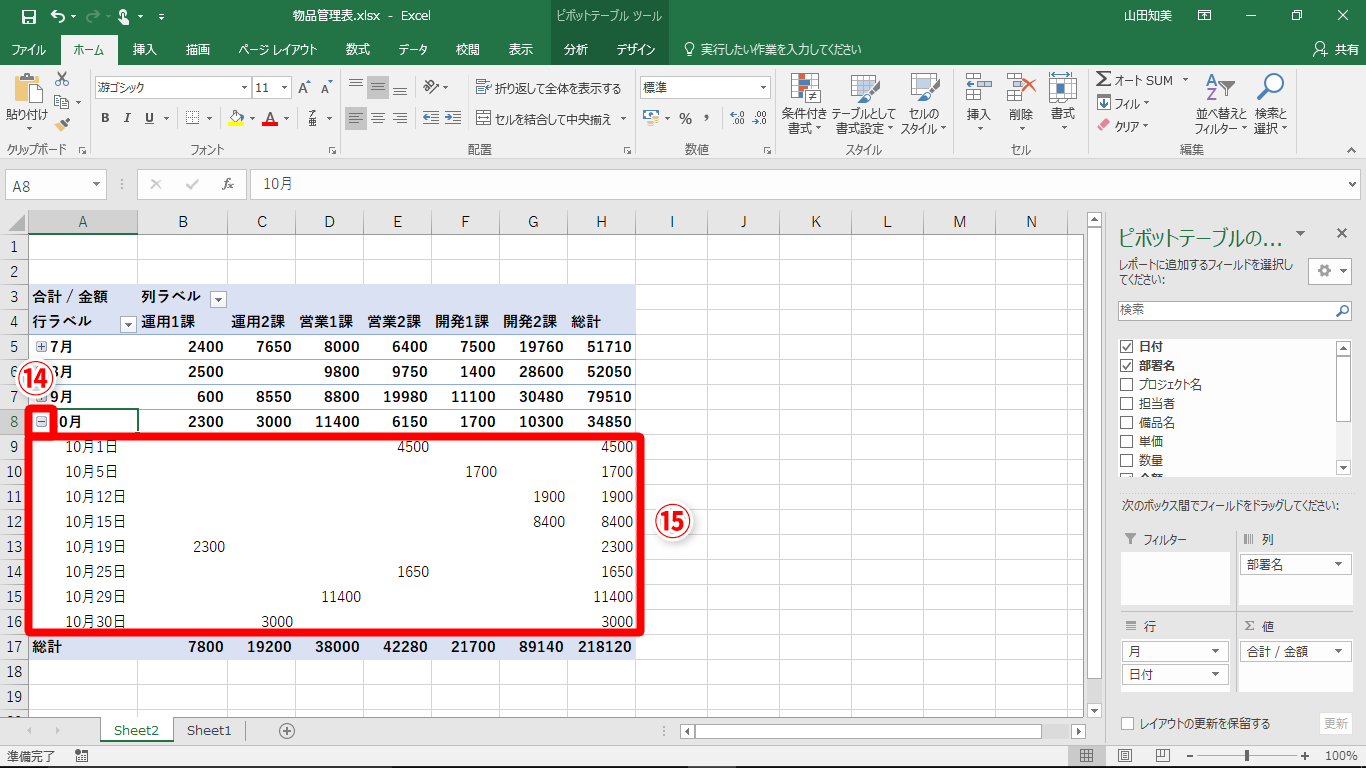Open the 部署名 field dropdown in 列 area
This screenshot has width=1366, height=768.
pos(1340,565)
